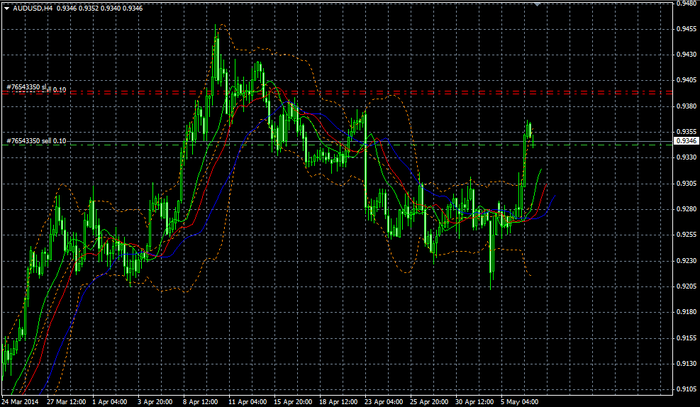Click the 0.9130 price scale label
The image size is (700, 407).
(x=686, y=364)
